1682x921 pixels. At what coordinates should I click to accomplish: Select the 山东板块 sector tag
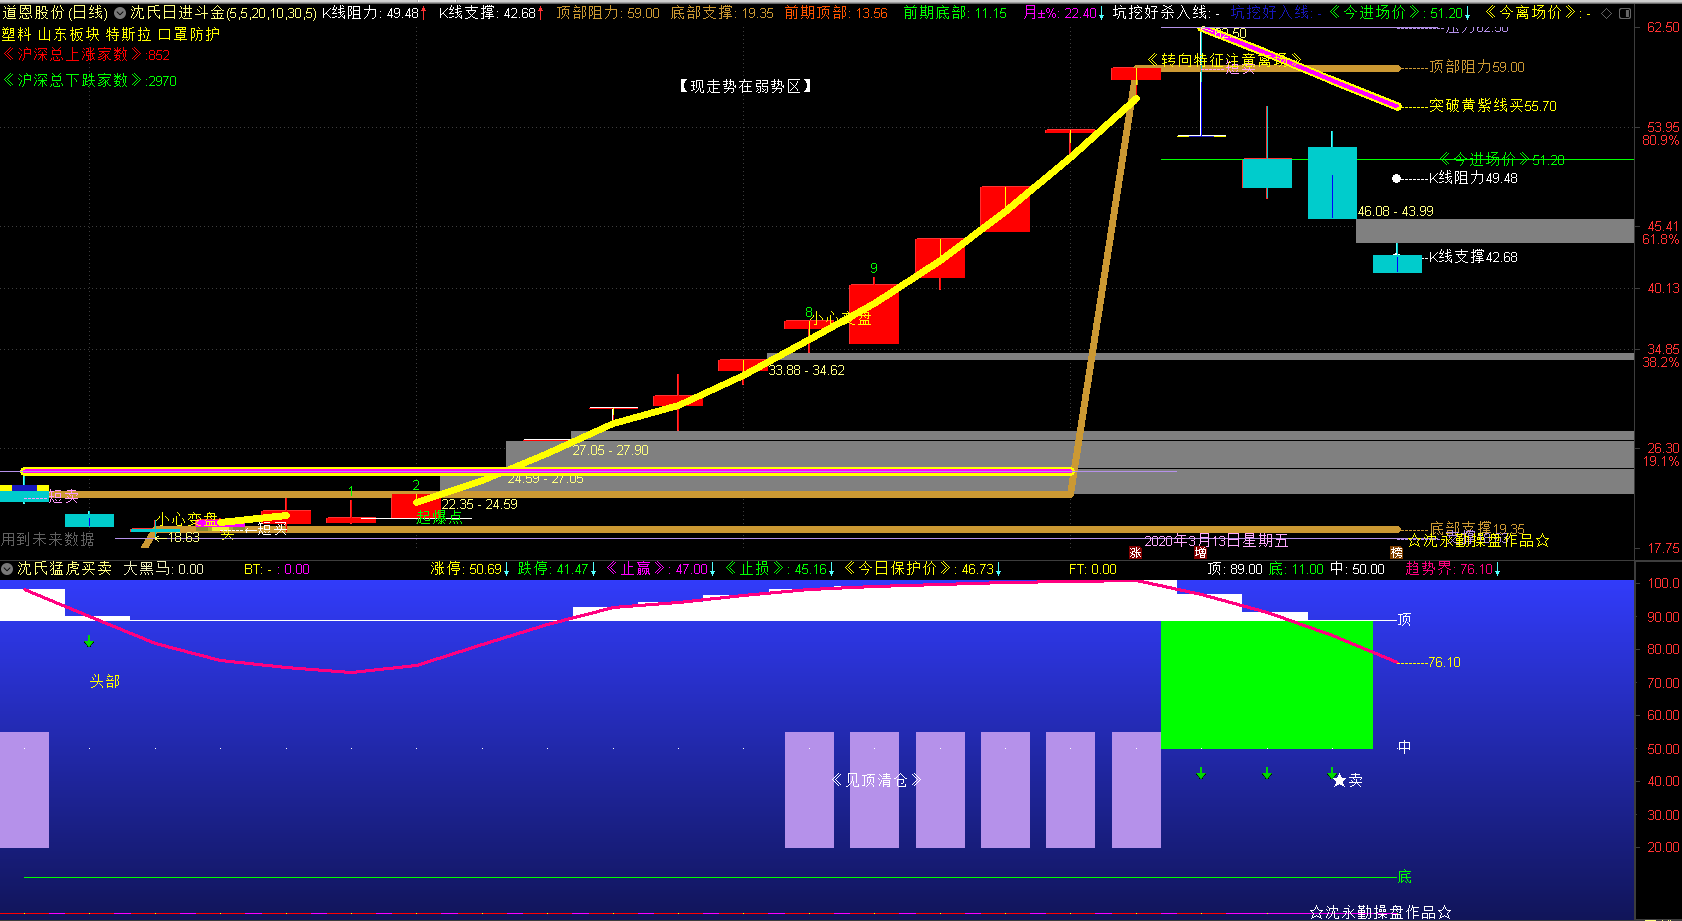pyautogui.click(x=69, y=34)
